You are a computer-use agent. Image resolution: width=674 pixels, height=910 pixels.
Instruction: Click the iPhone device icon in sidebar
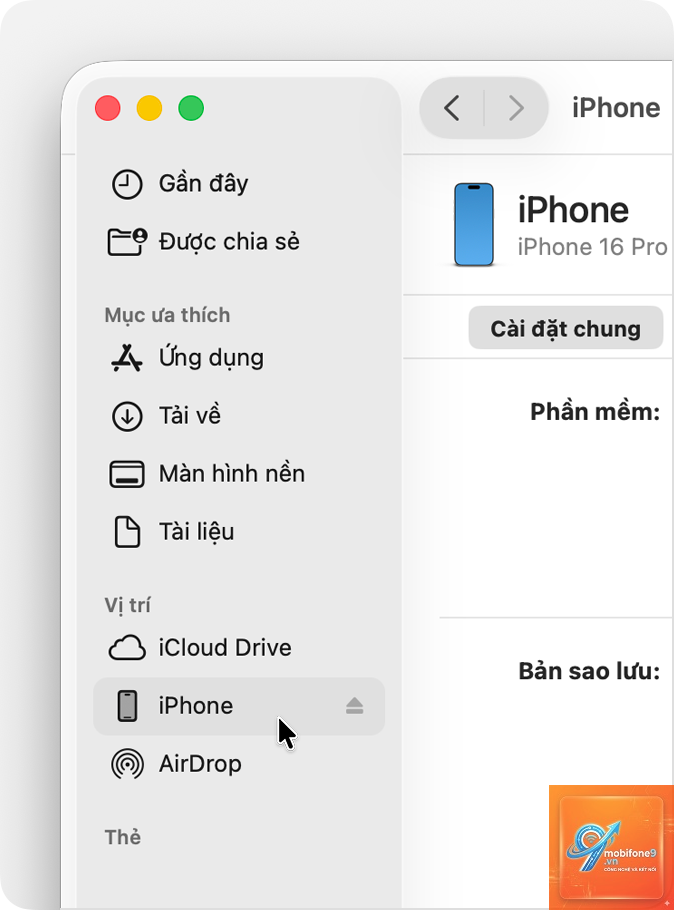coord(127,706)
